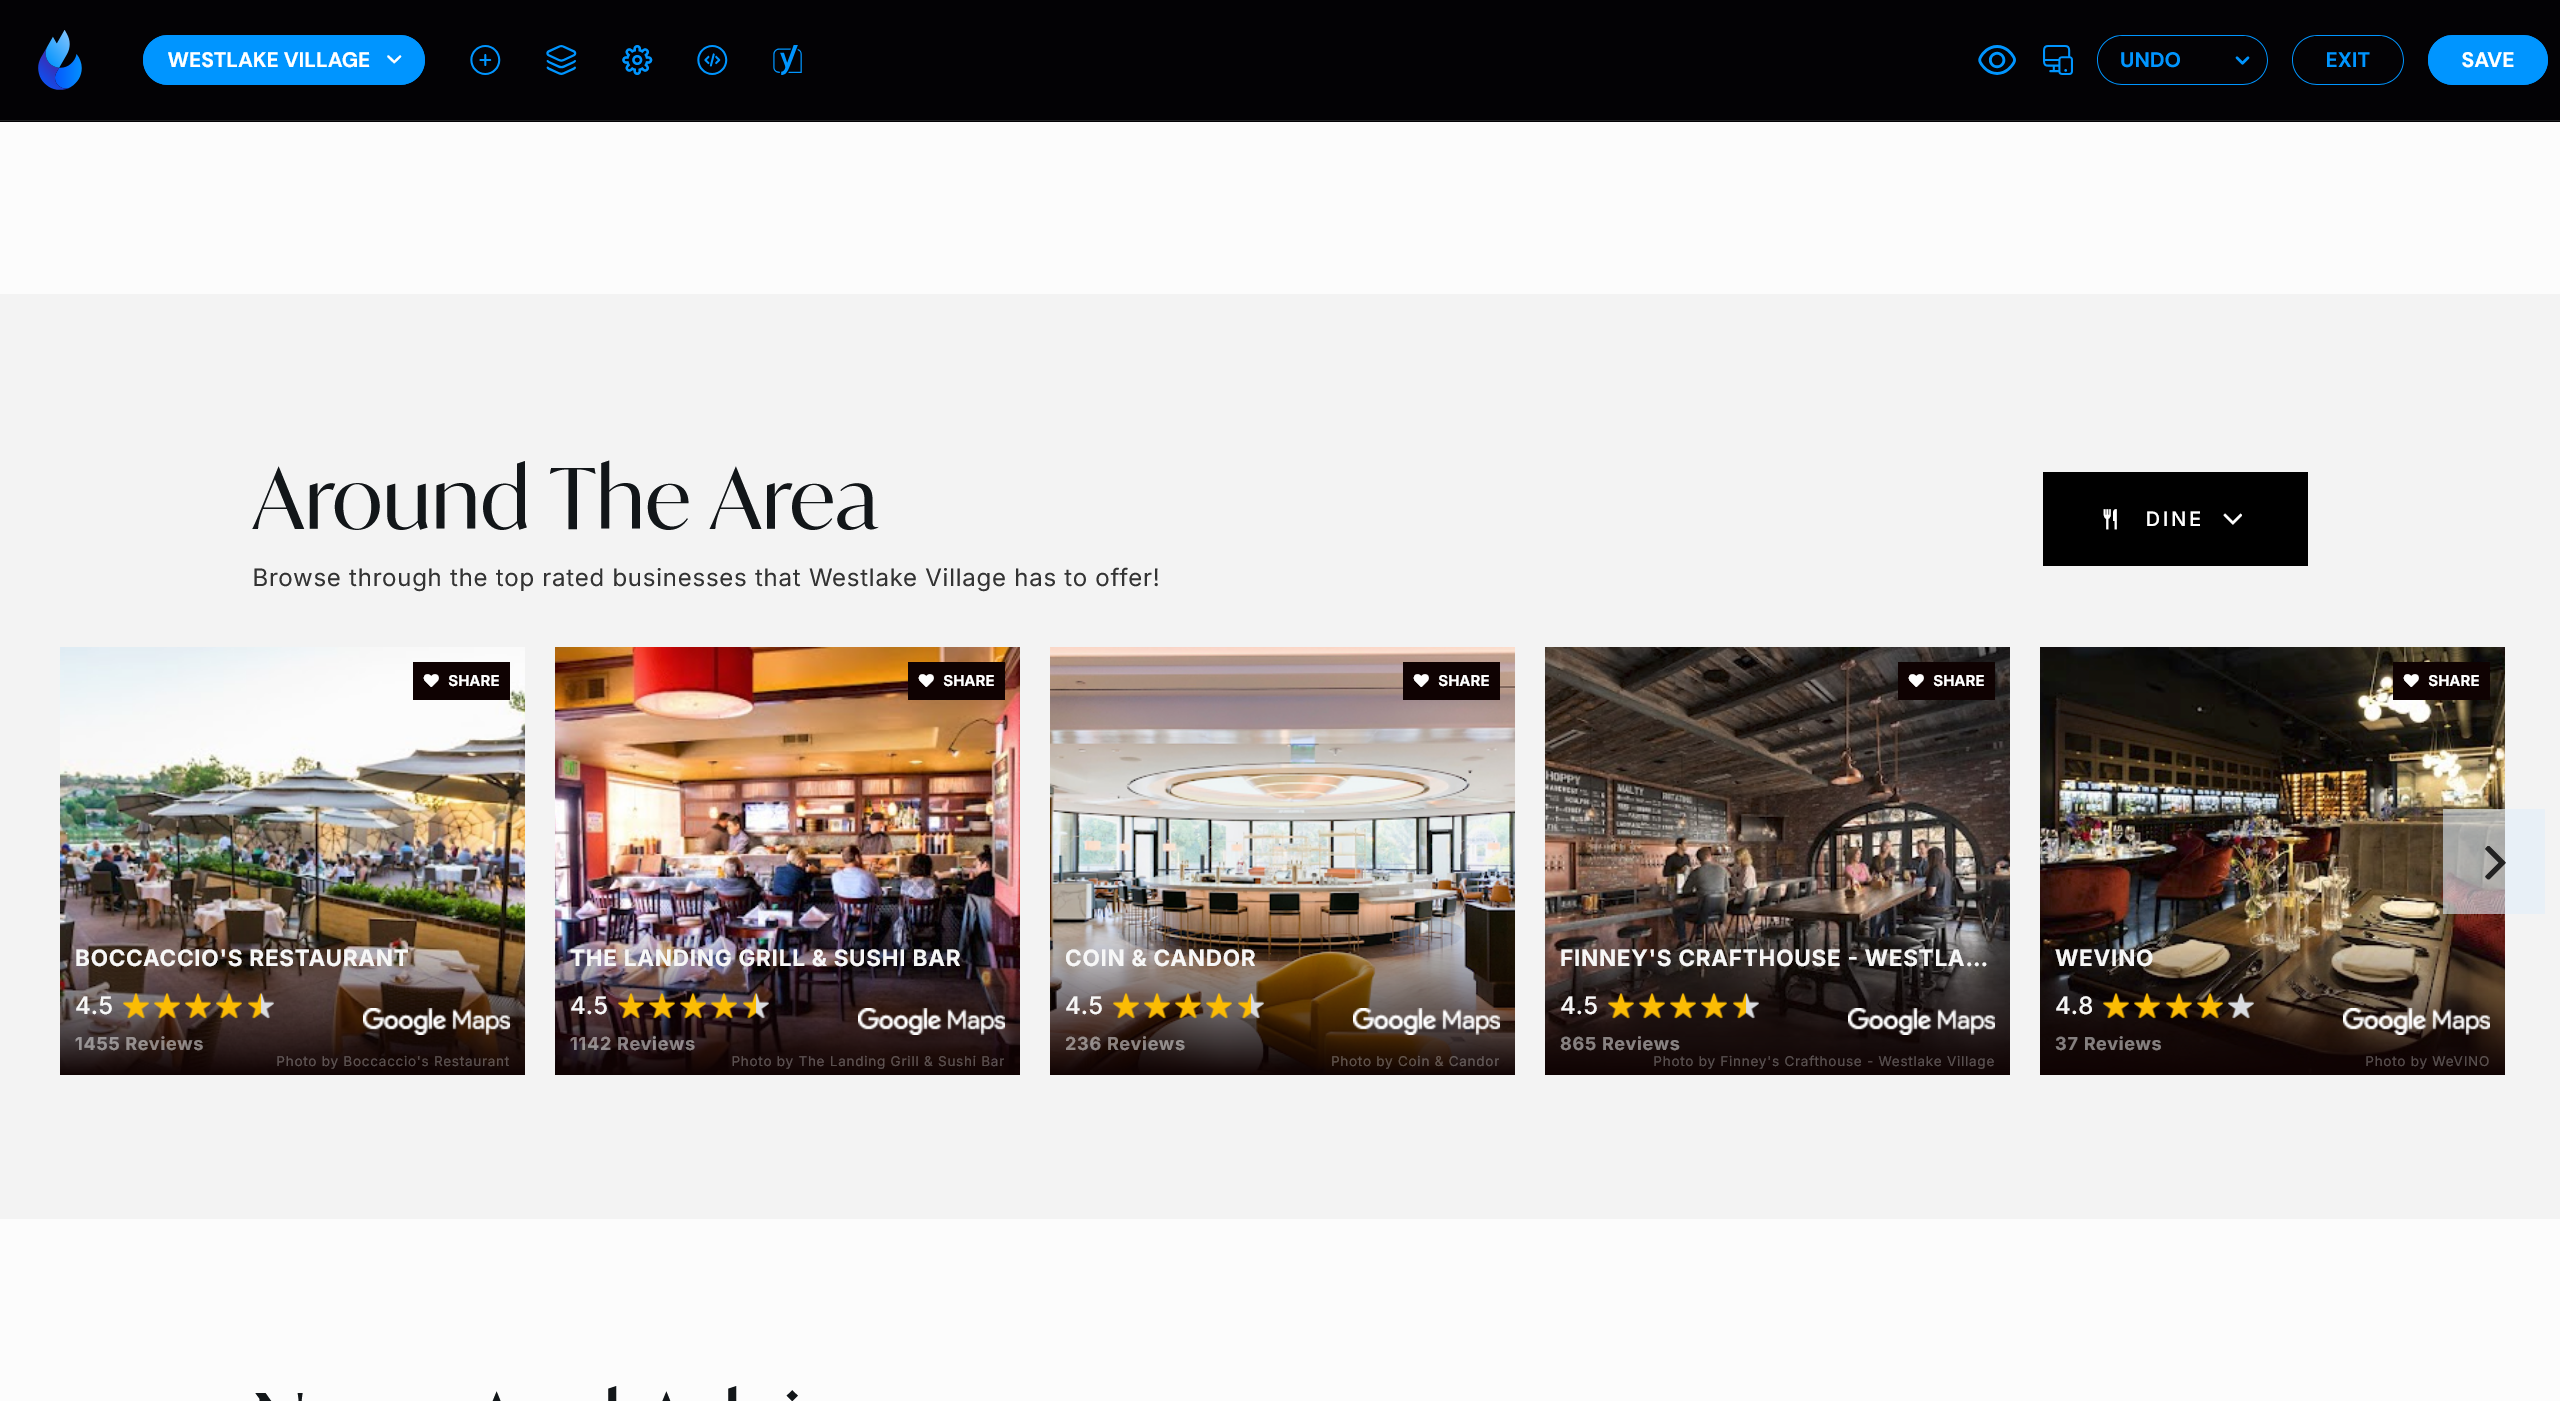The width and height of the screenshot is (2560, 1401).
Task: Open the settings gear icon
Action: pyautogui.click(x=637, y=60)
